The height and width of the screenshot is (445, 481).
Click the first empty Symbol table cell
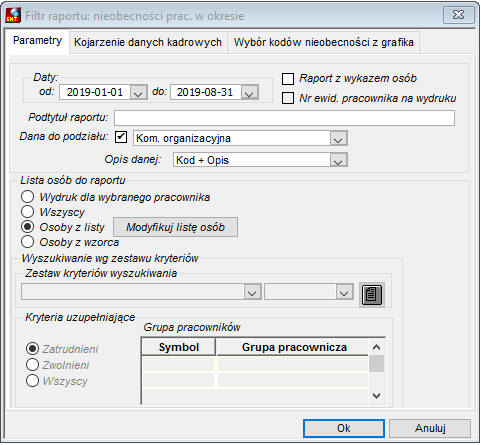pos(178,364)
